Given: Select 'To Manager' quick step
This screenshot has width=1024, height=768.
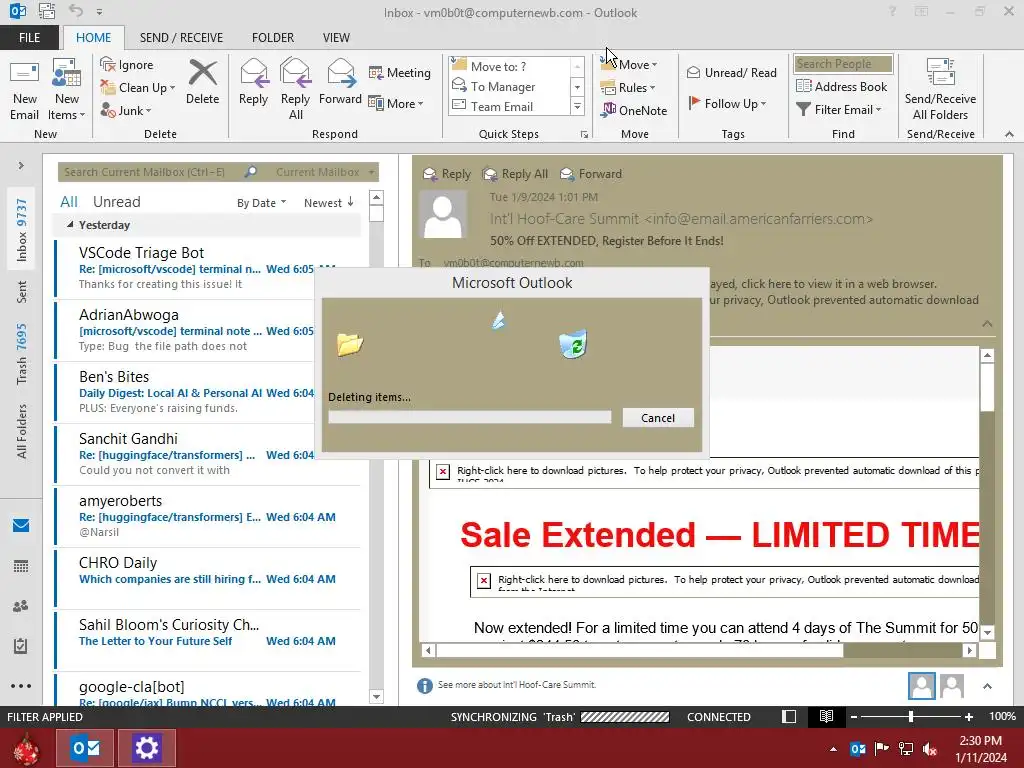Looking at the screenshot, I should (509, 86).
